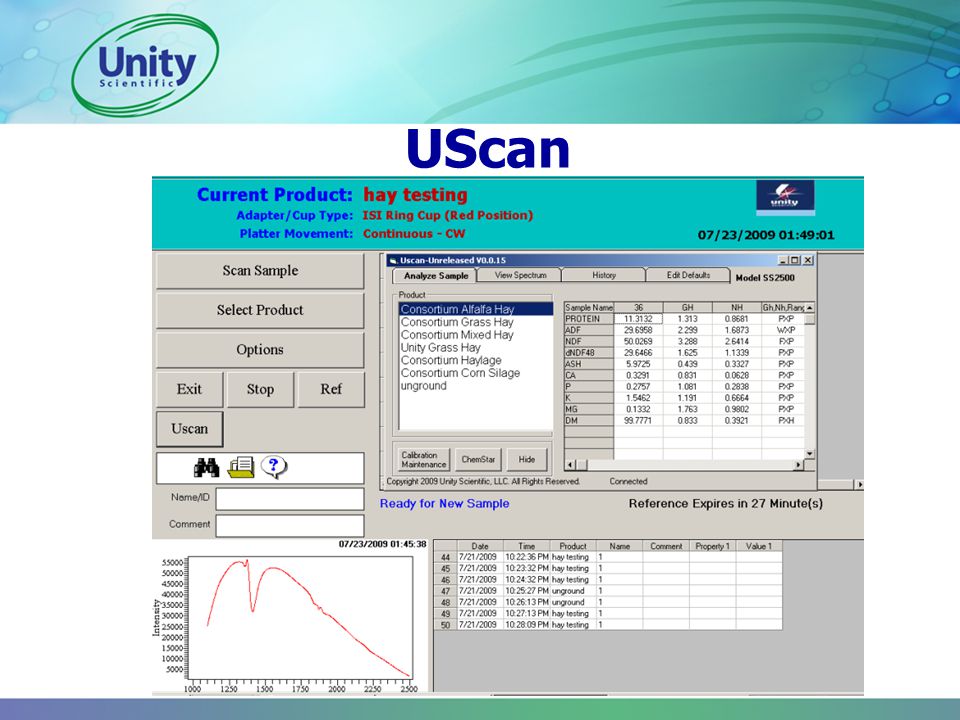Image resolution: width=960 pixels, height=720 pixels.
Task: Select the unground product
Action: pos(476,386)
